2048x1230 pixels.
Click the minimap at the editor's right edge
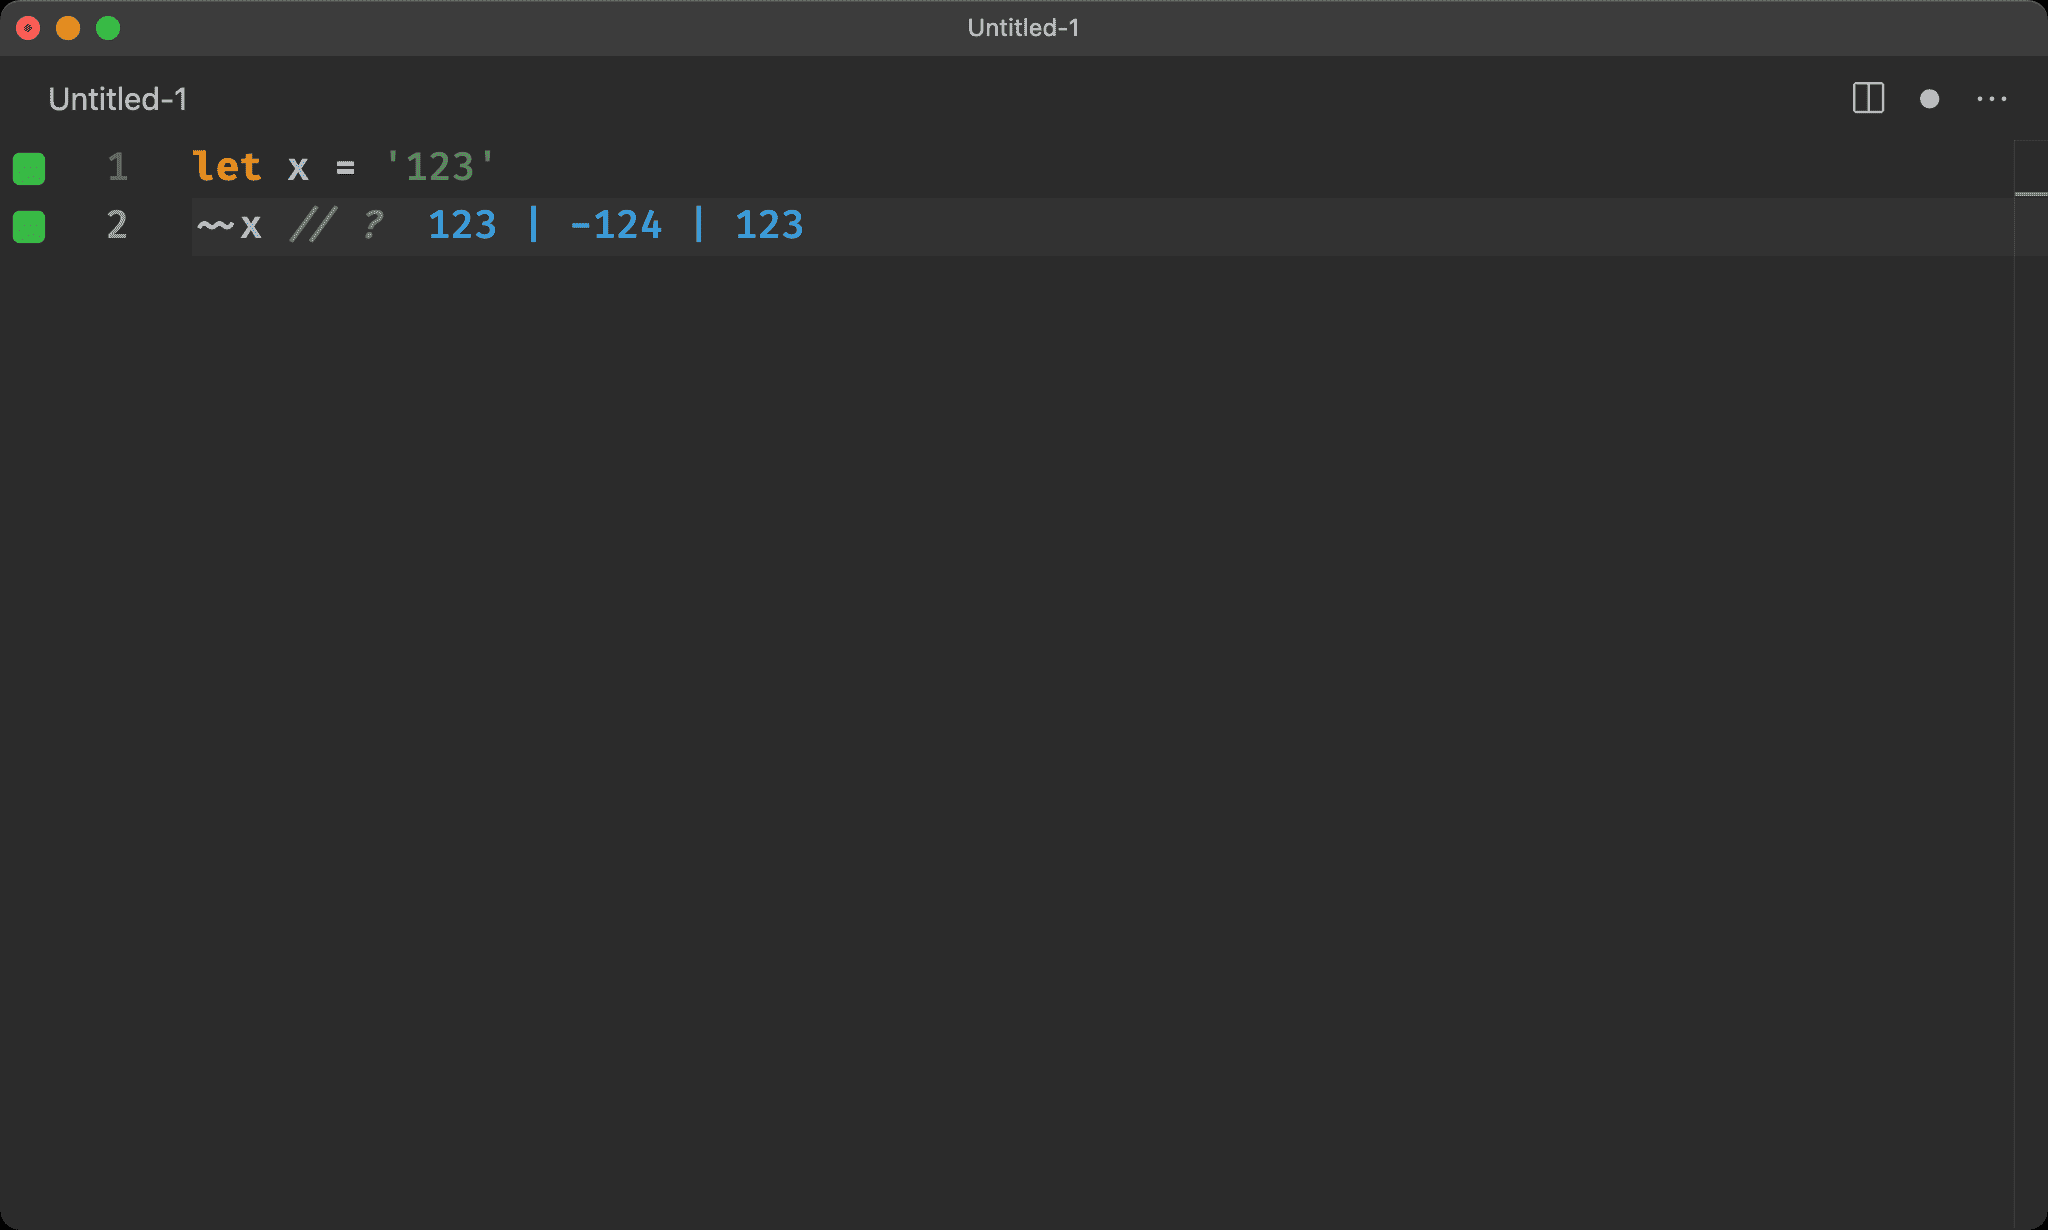click(2030, 175)
